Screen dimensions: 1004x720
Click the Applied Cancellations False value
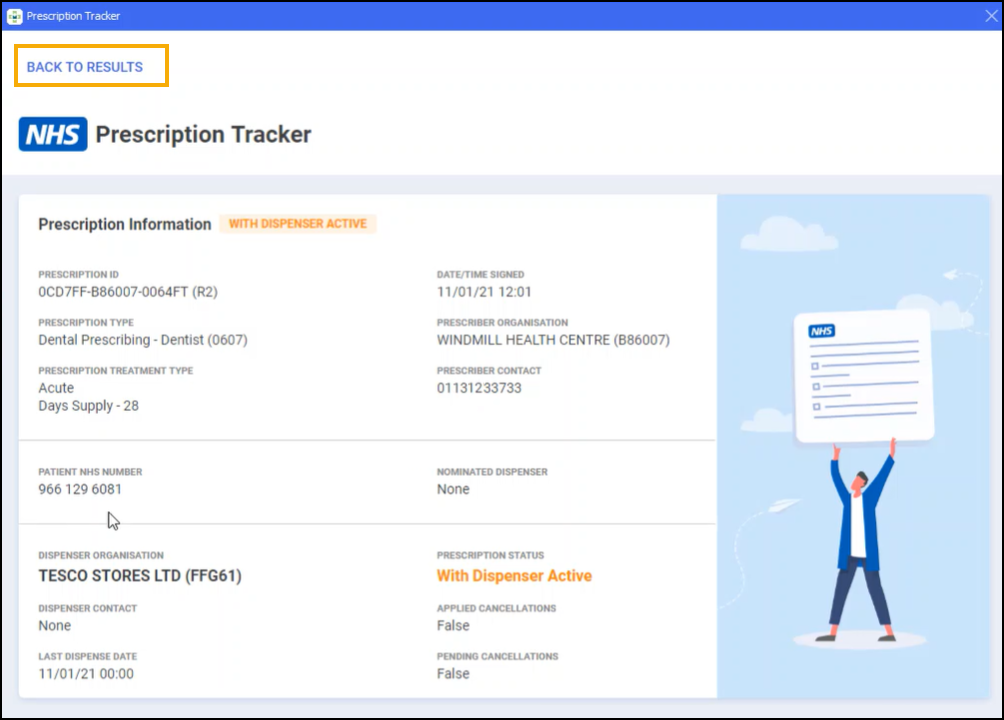[x=453, y=626]
